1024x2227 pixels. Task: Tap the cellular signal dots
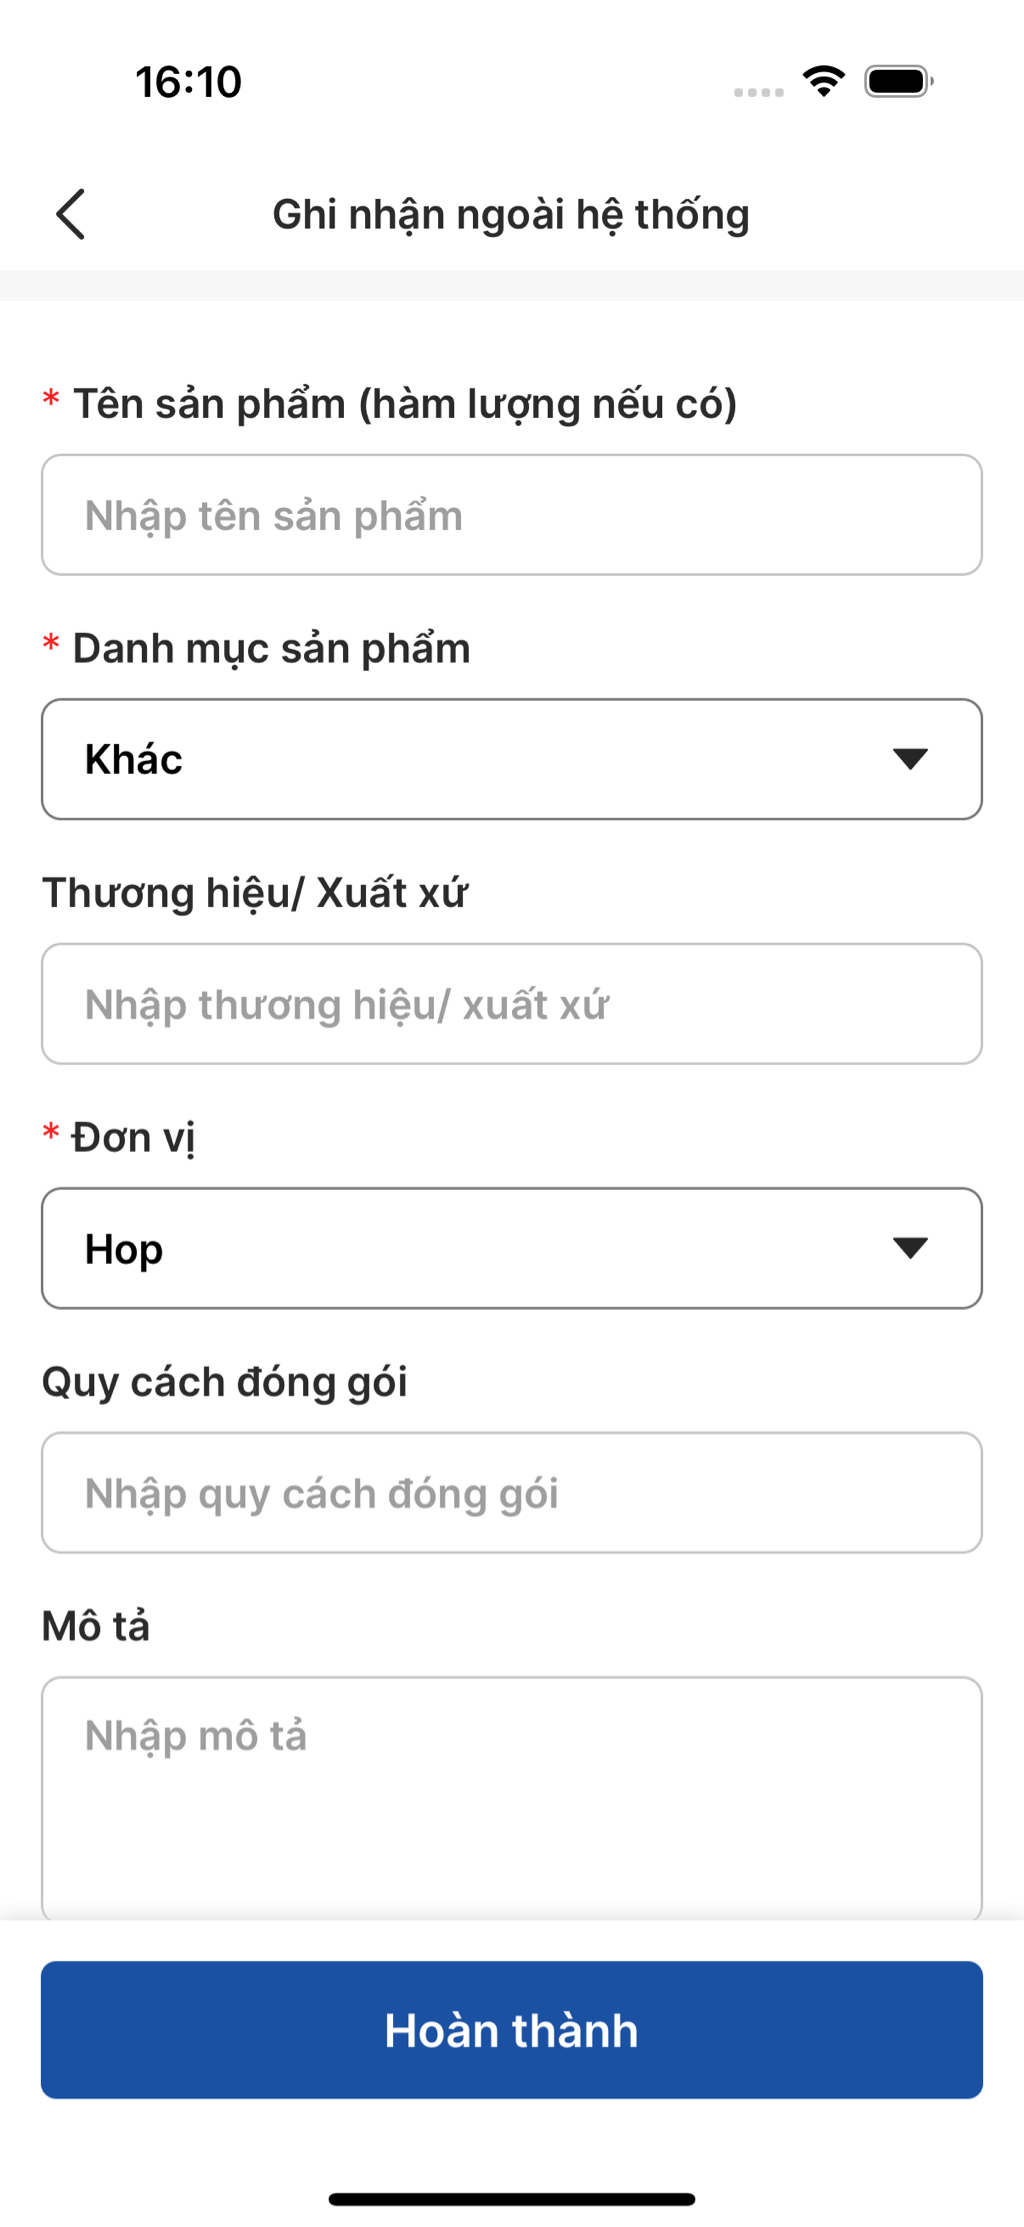click(758, 92)
